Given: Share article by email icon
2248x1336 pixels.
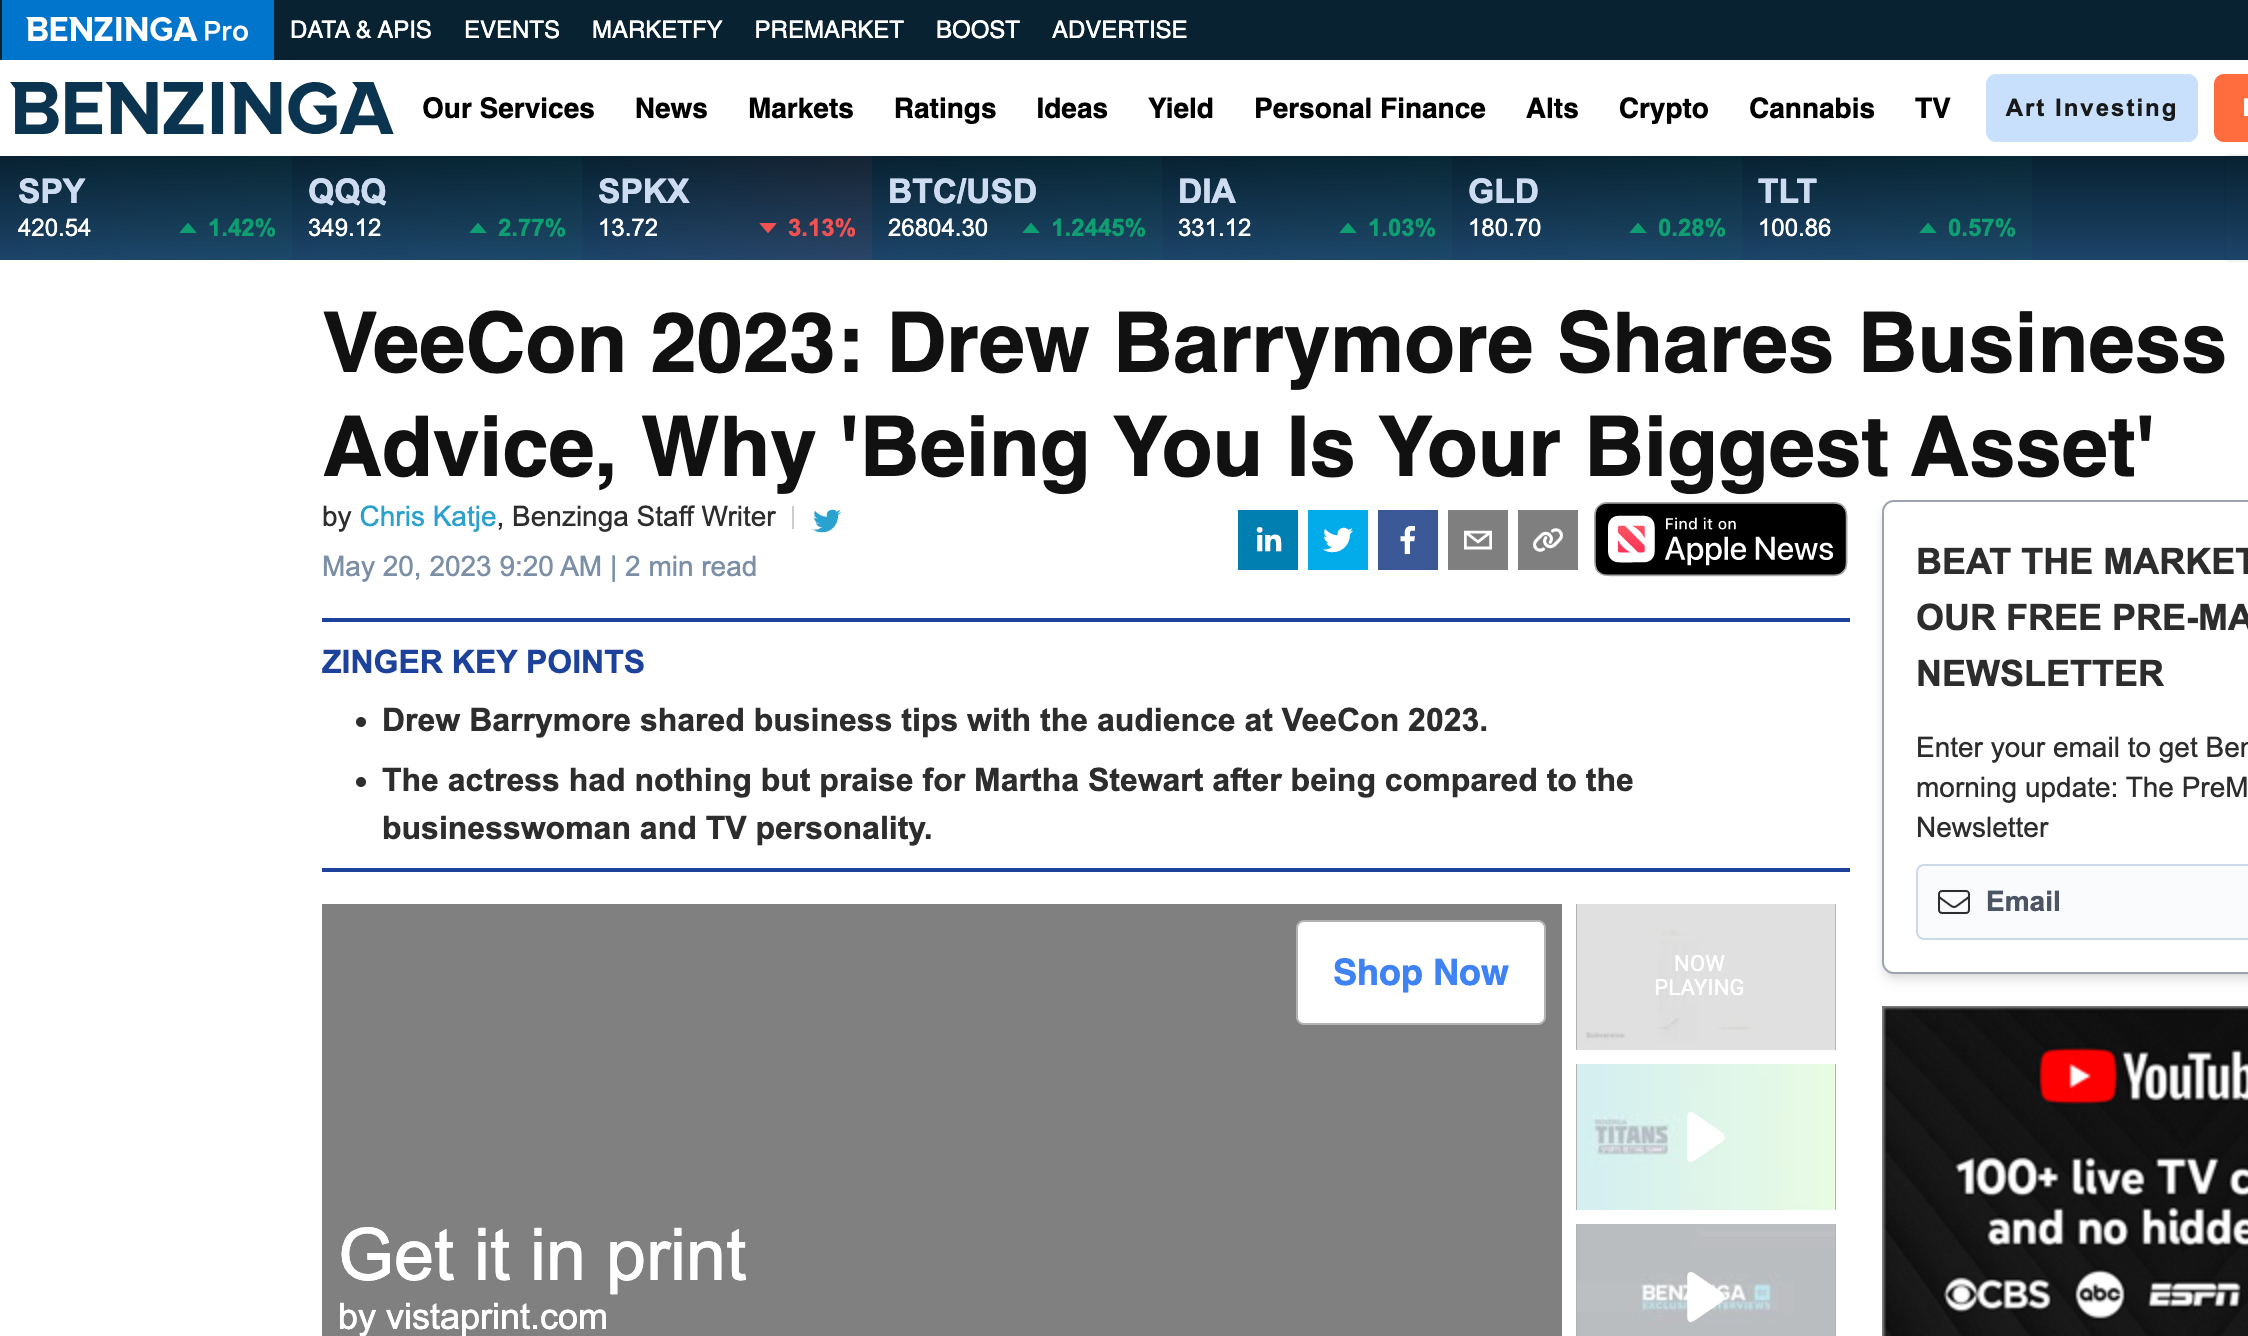Looking at the screenshot, I should point(1477,540).
